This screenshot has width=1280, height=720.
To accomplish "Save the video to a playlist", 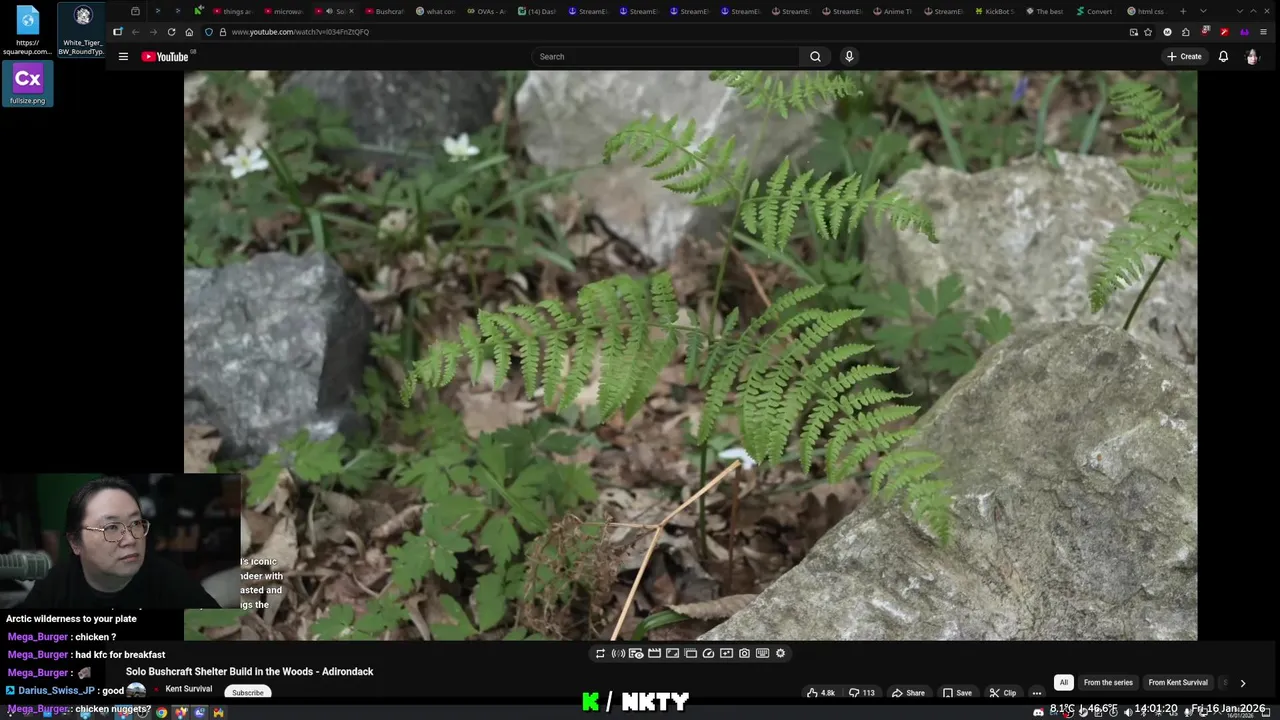I will click(x=957, y=693).
